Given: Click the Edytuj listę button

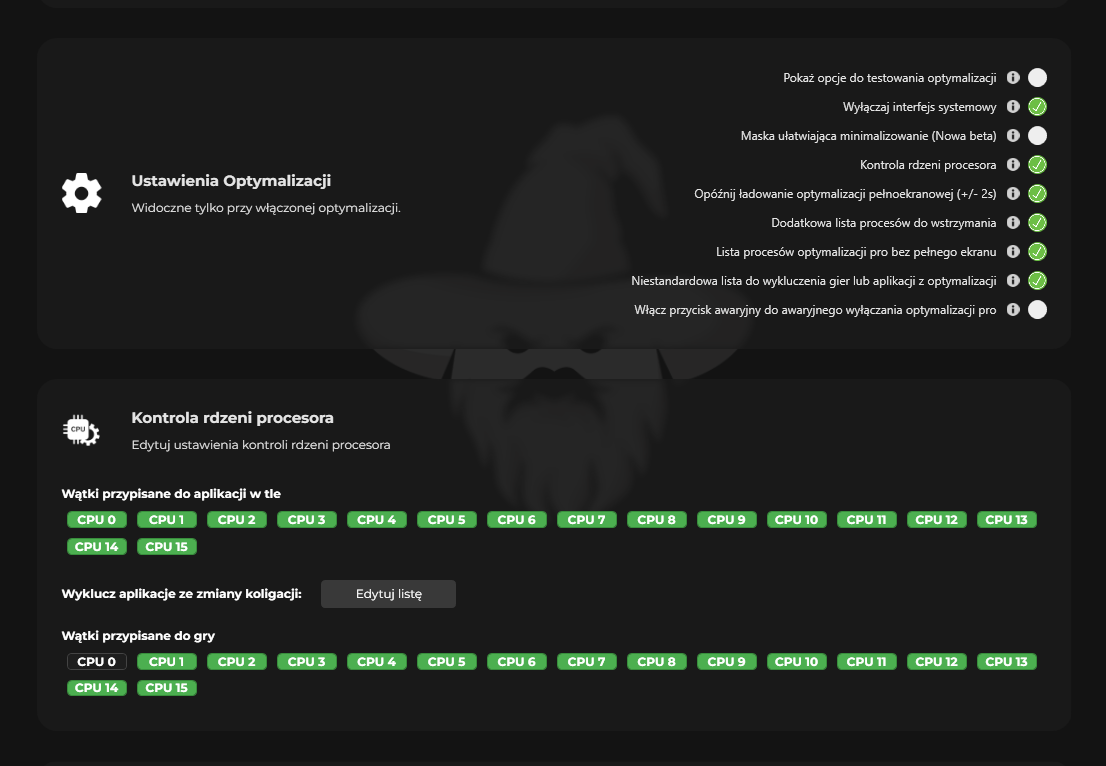Looking at the screenshot, I should (388, 594).
